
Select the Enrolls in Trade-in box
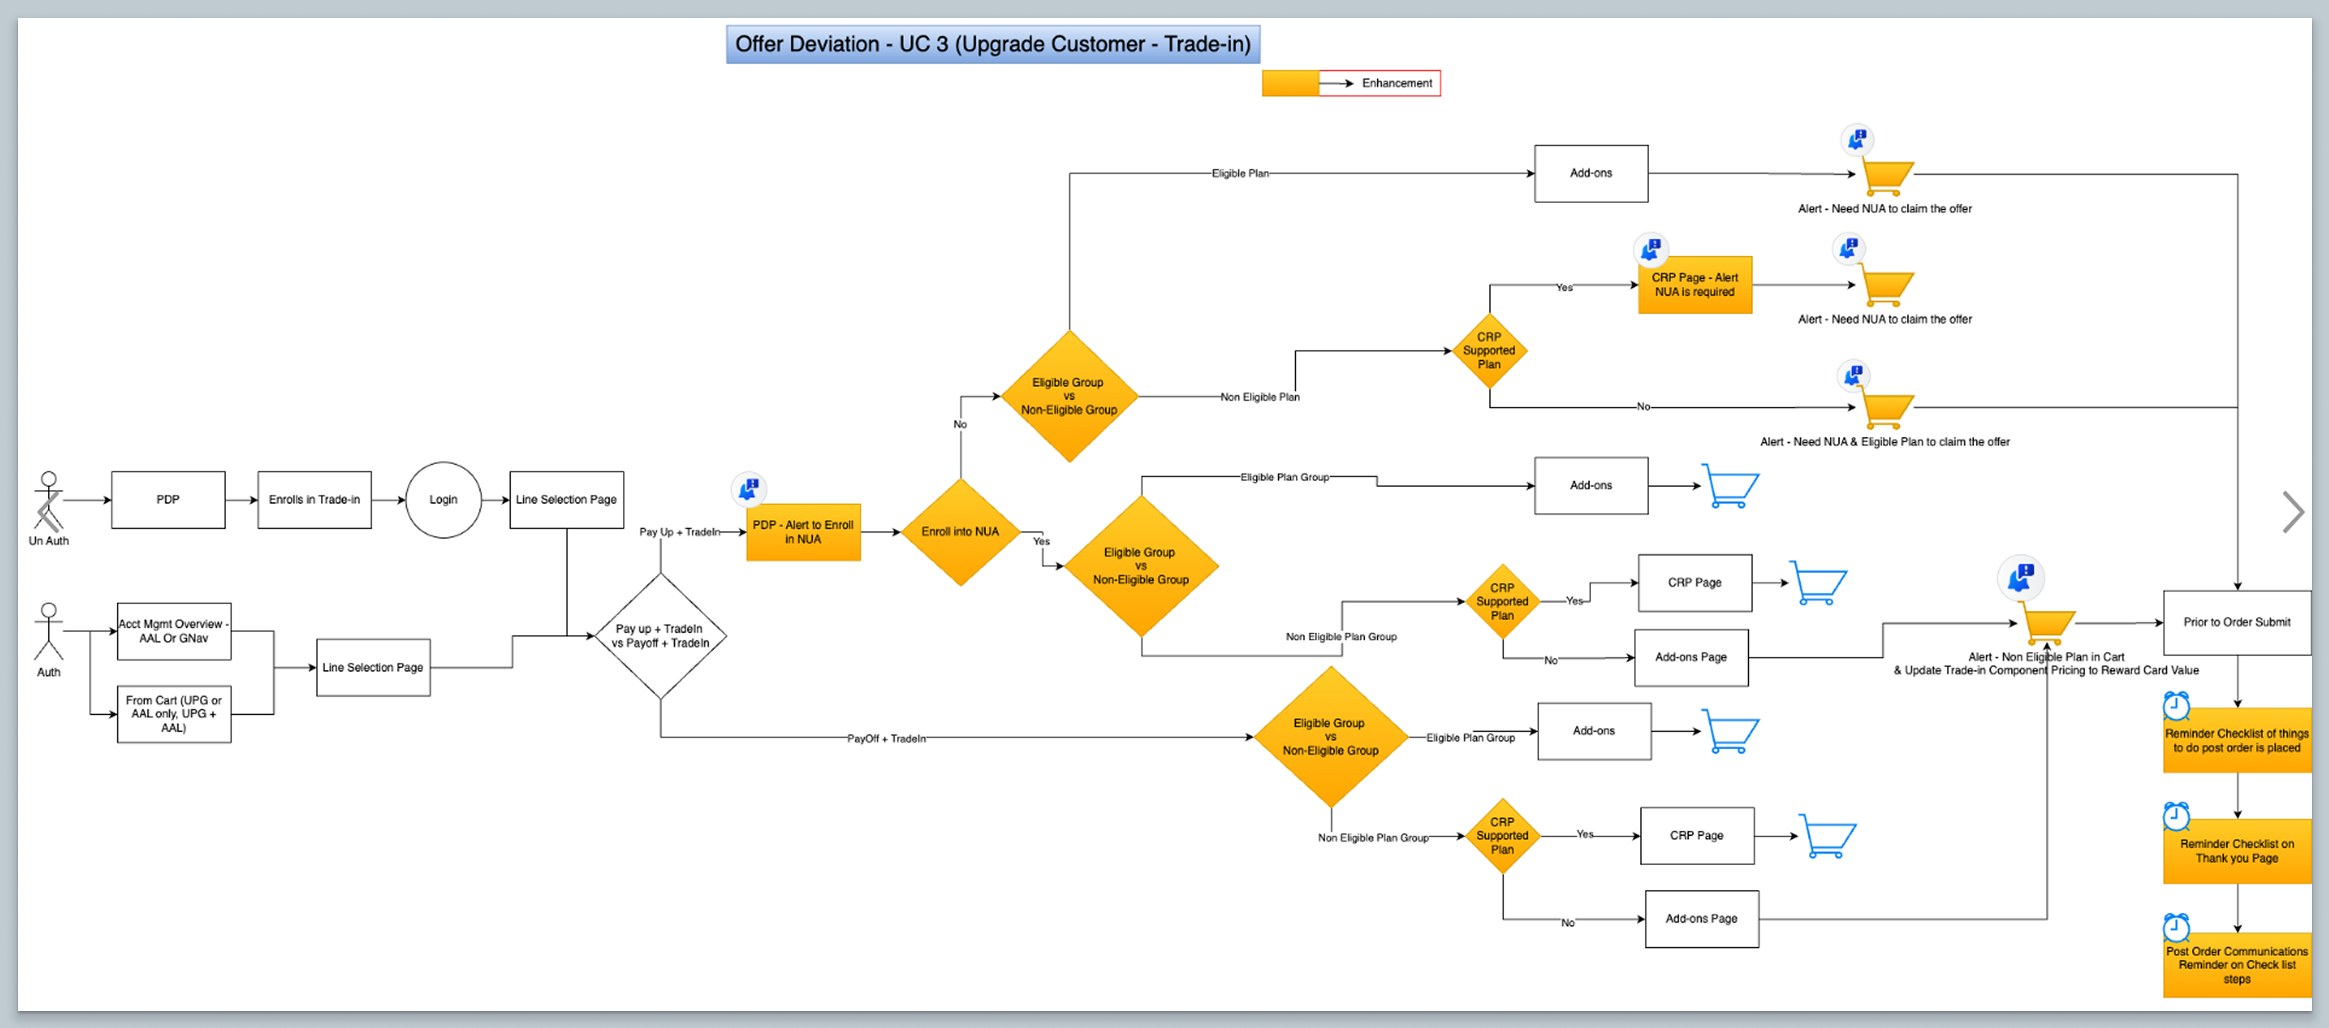(x=314, y=500)
